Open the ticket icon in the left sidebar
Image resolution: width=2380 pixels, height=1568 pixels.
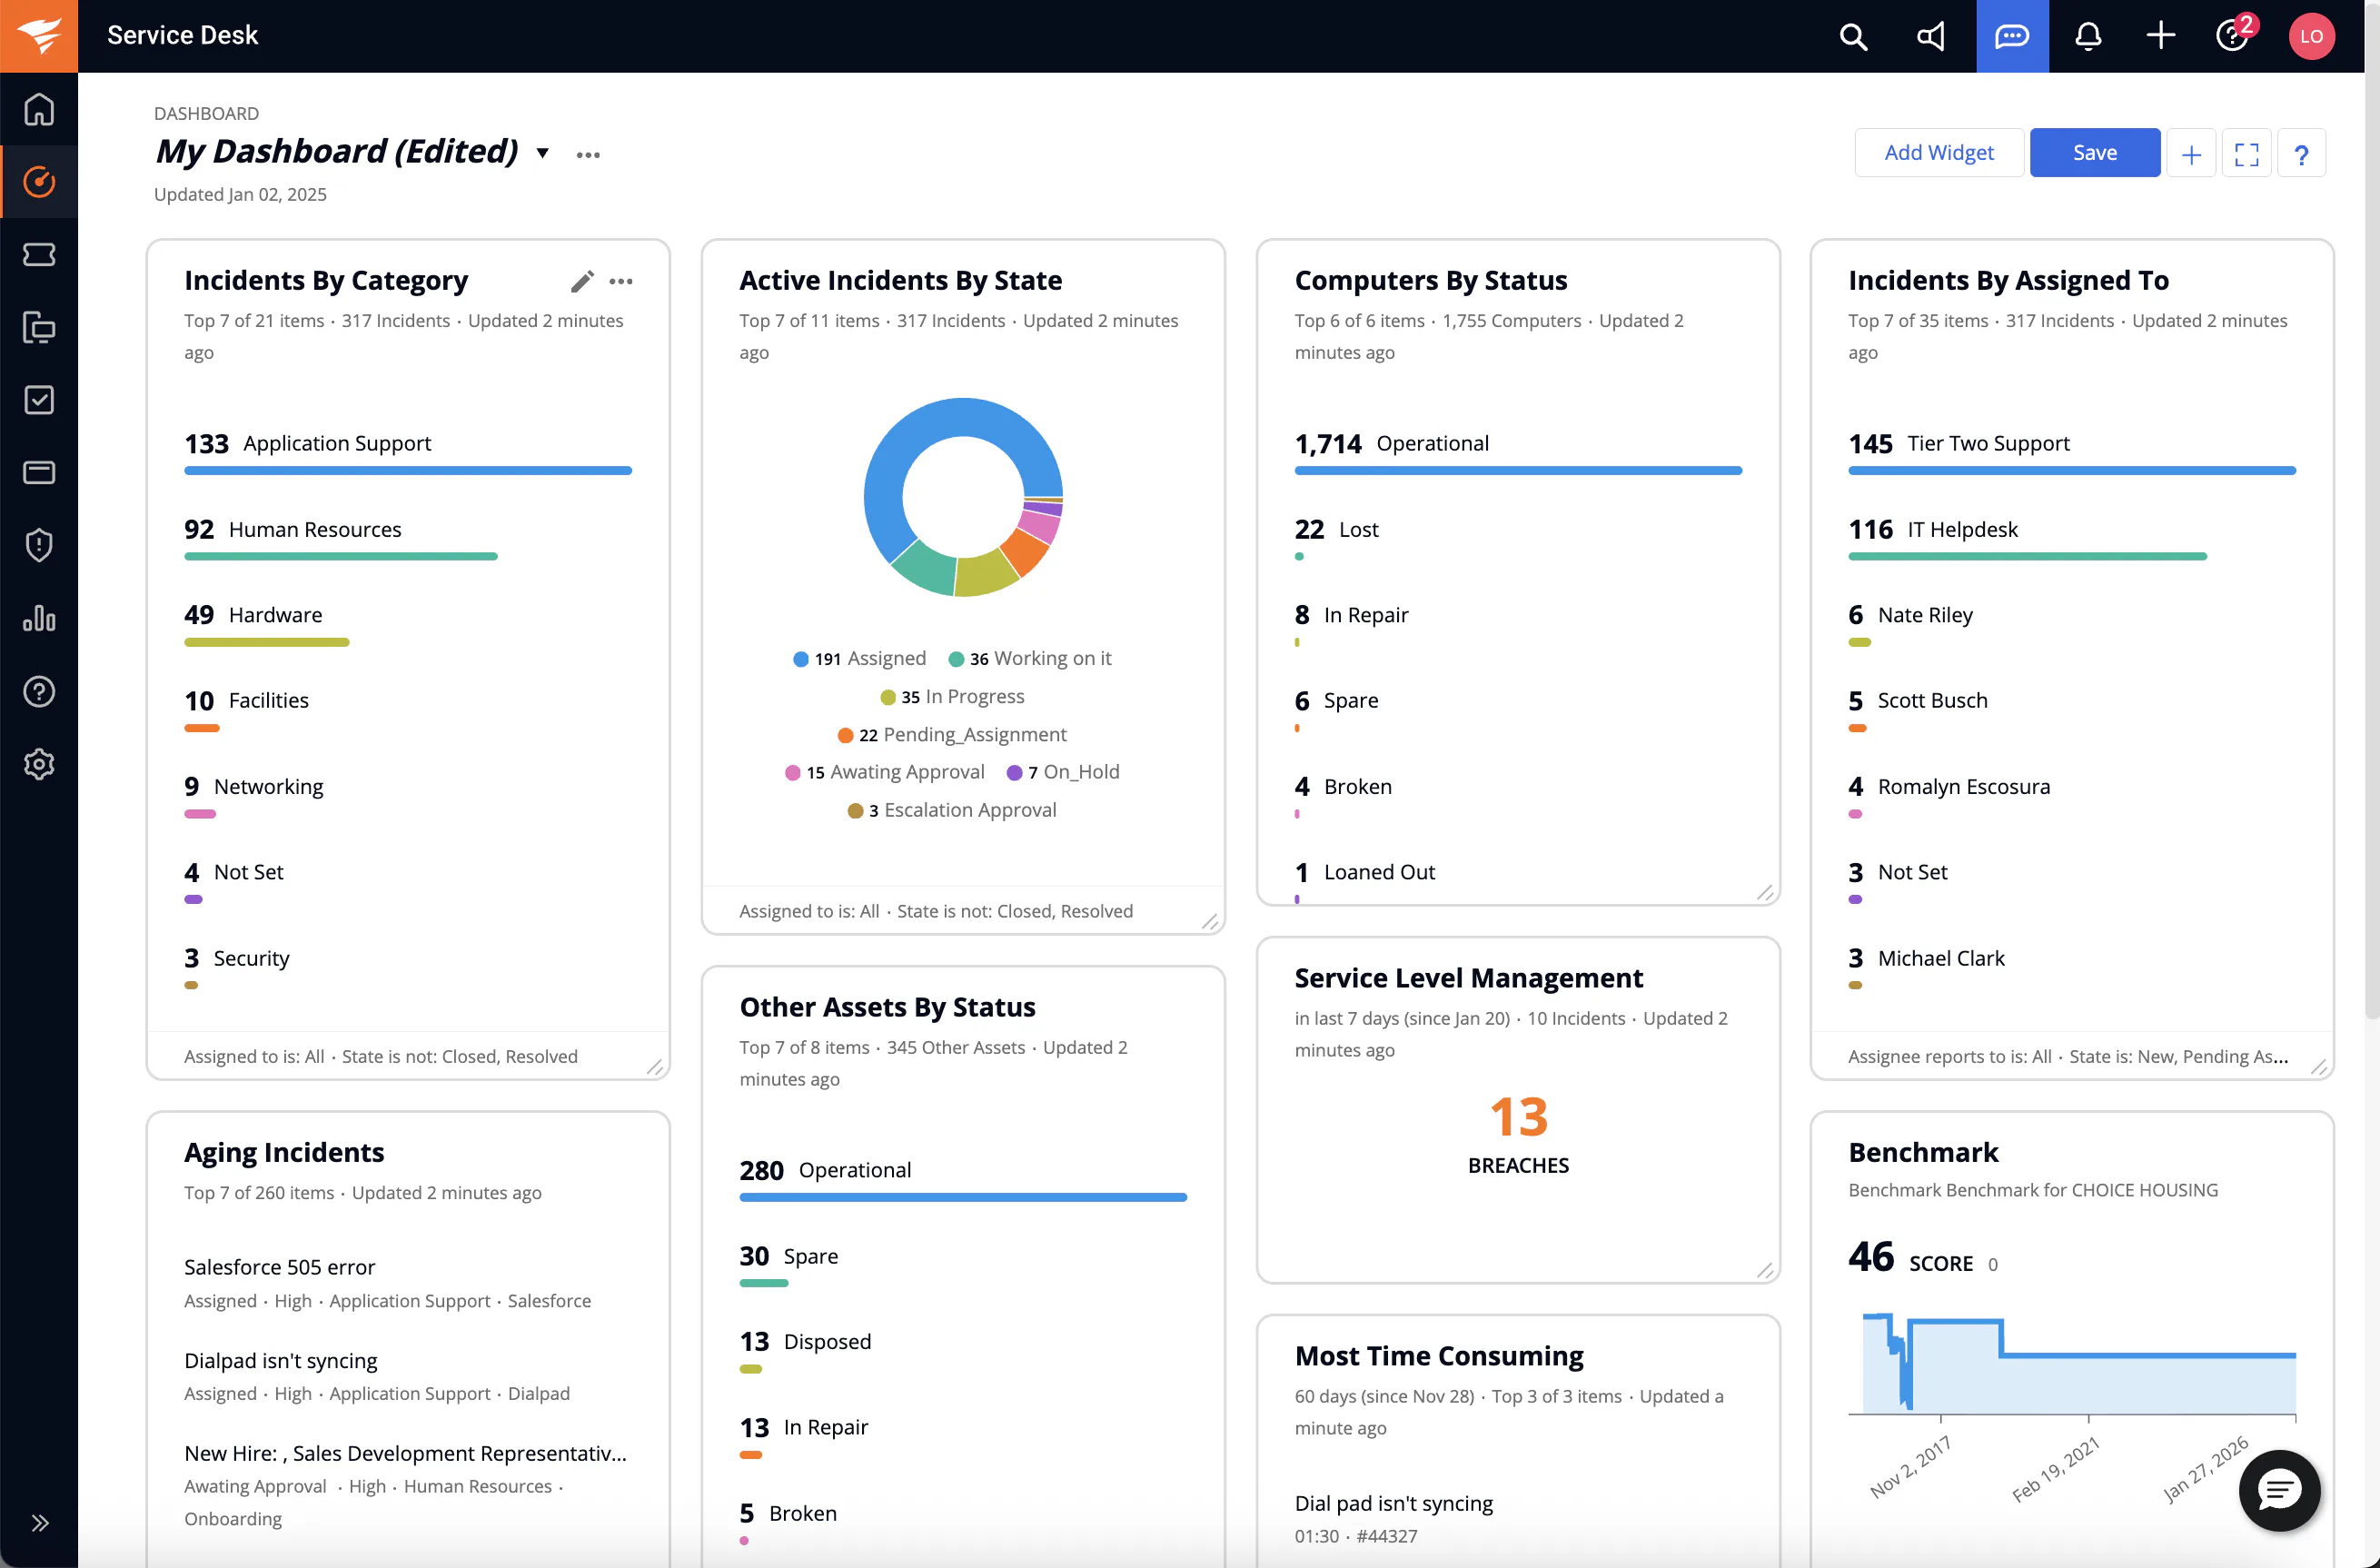pyautogui.click(x=39, y=254)
